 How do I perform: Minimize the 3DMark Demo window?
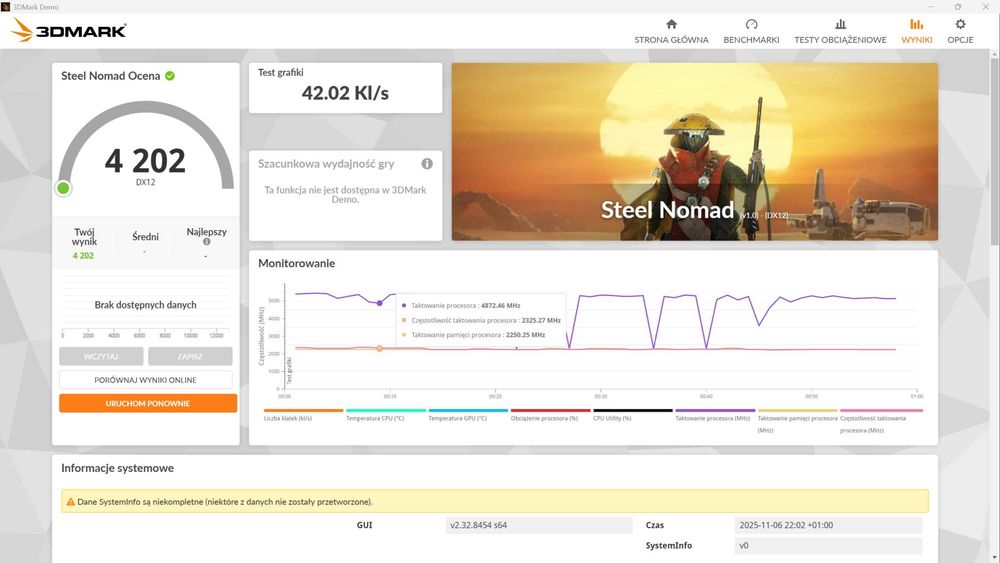tap(930, 6)
